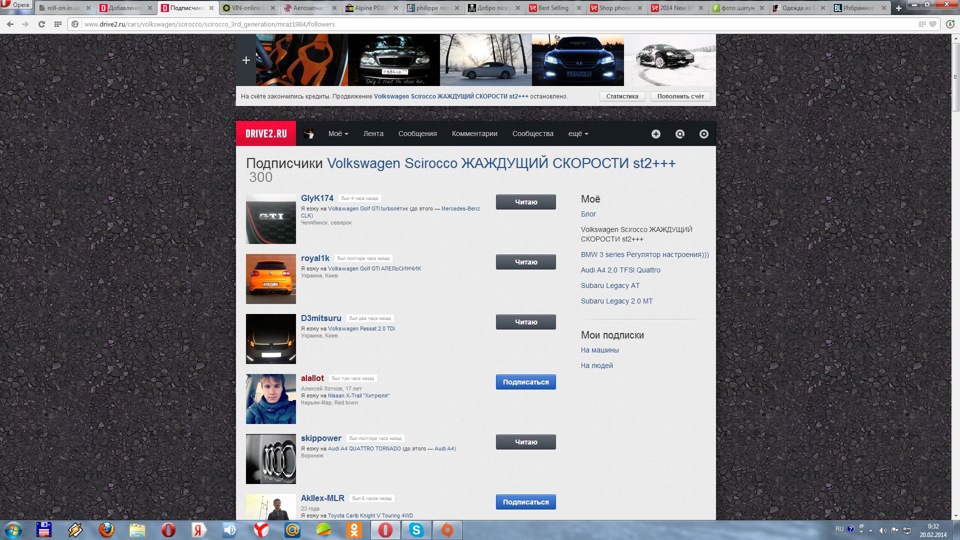Click Подписаться button for Akllex-MLR

pos(526,501)
